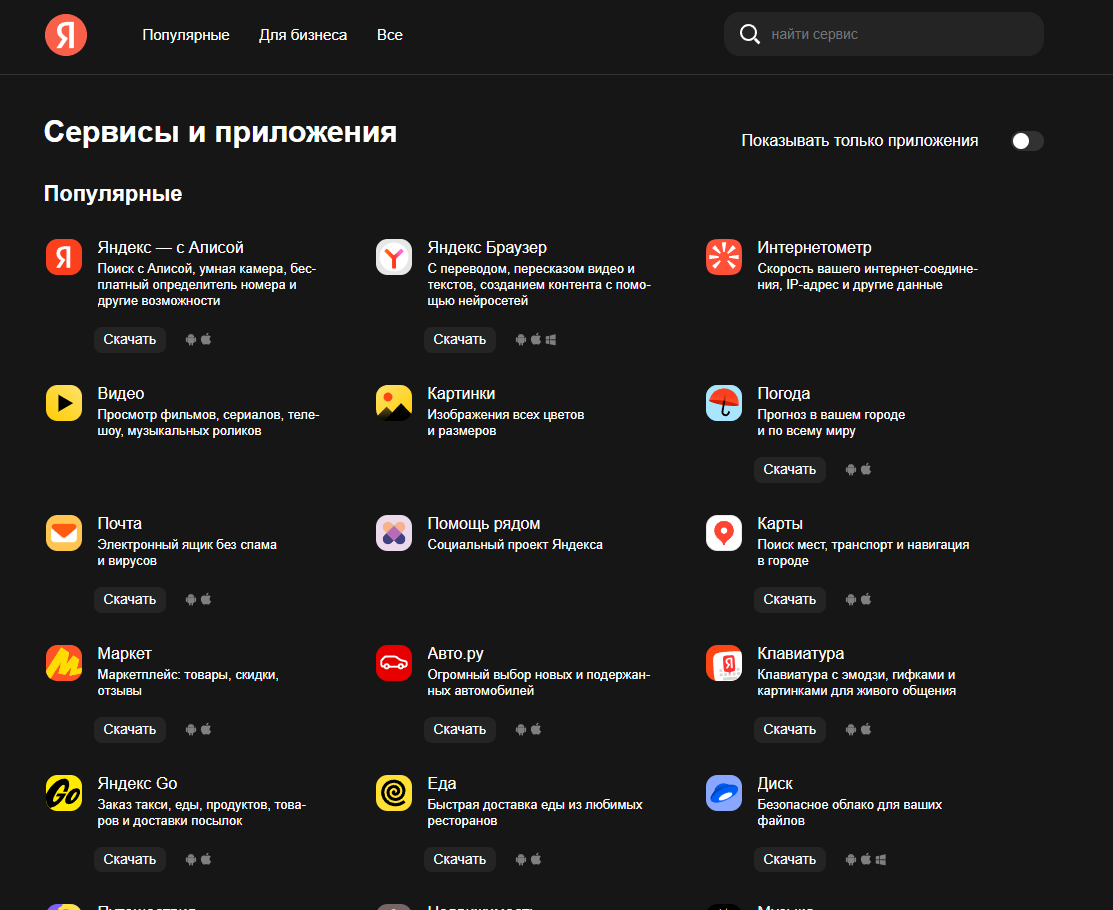Image resolution: width=1113 pixels, height=910 pixels.
Task: Open the Диск cloud icon
Action: pos(724,793)
